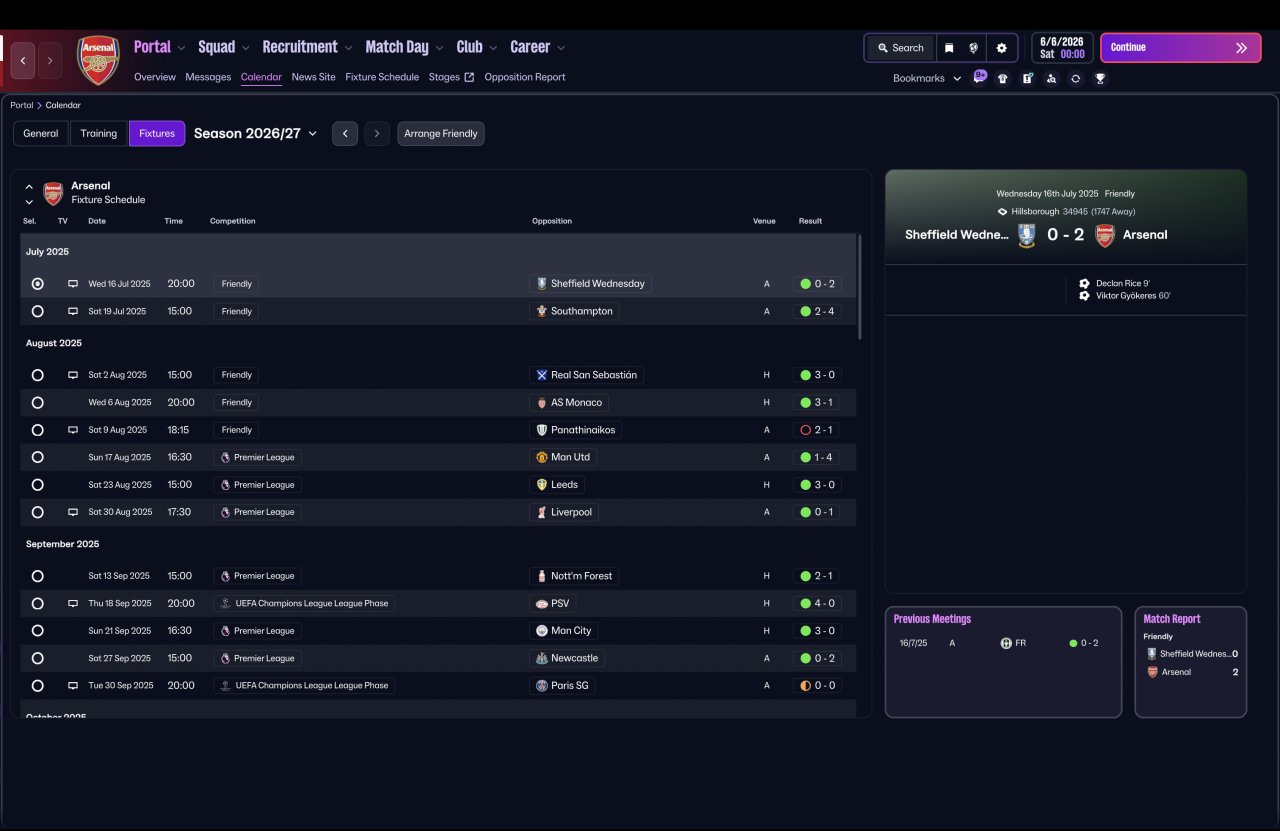Expand the Squad menu chevron
The height and width of the screenshot is (831, 1280).
tap(244, 48)
